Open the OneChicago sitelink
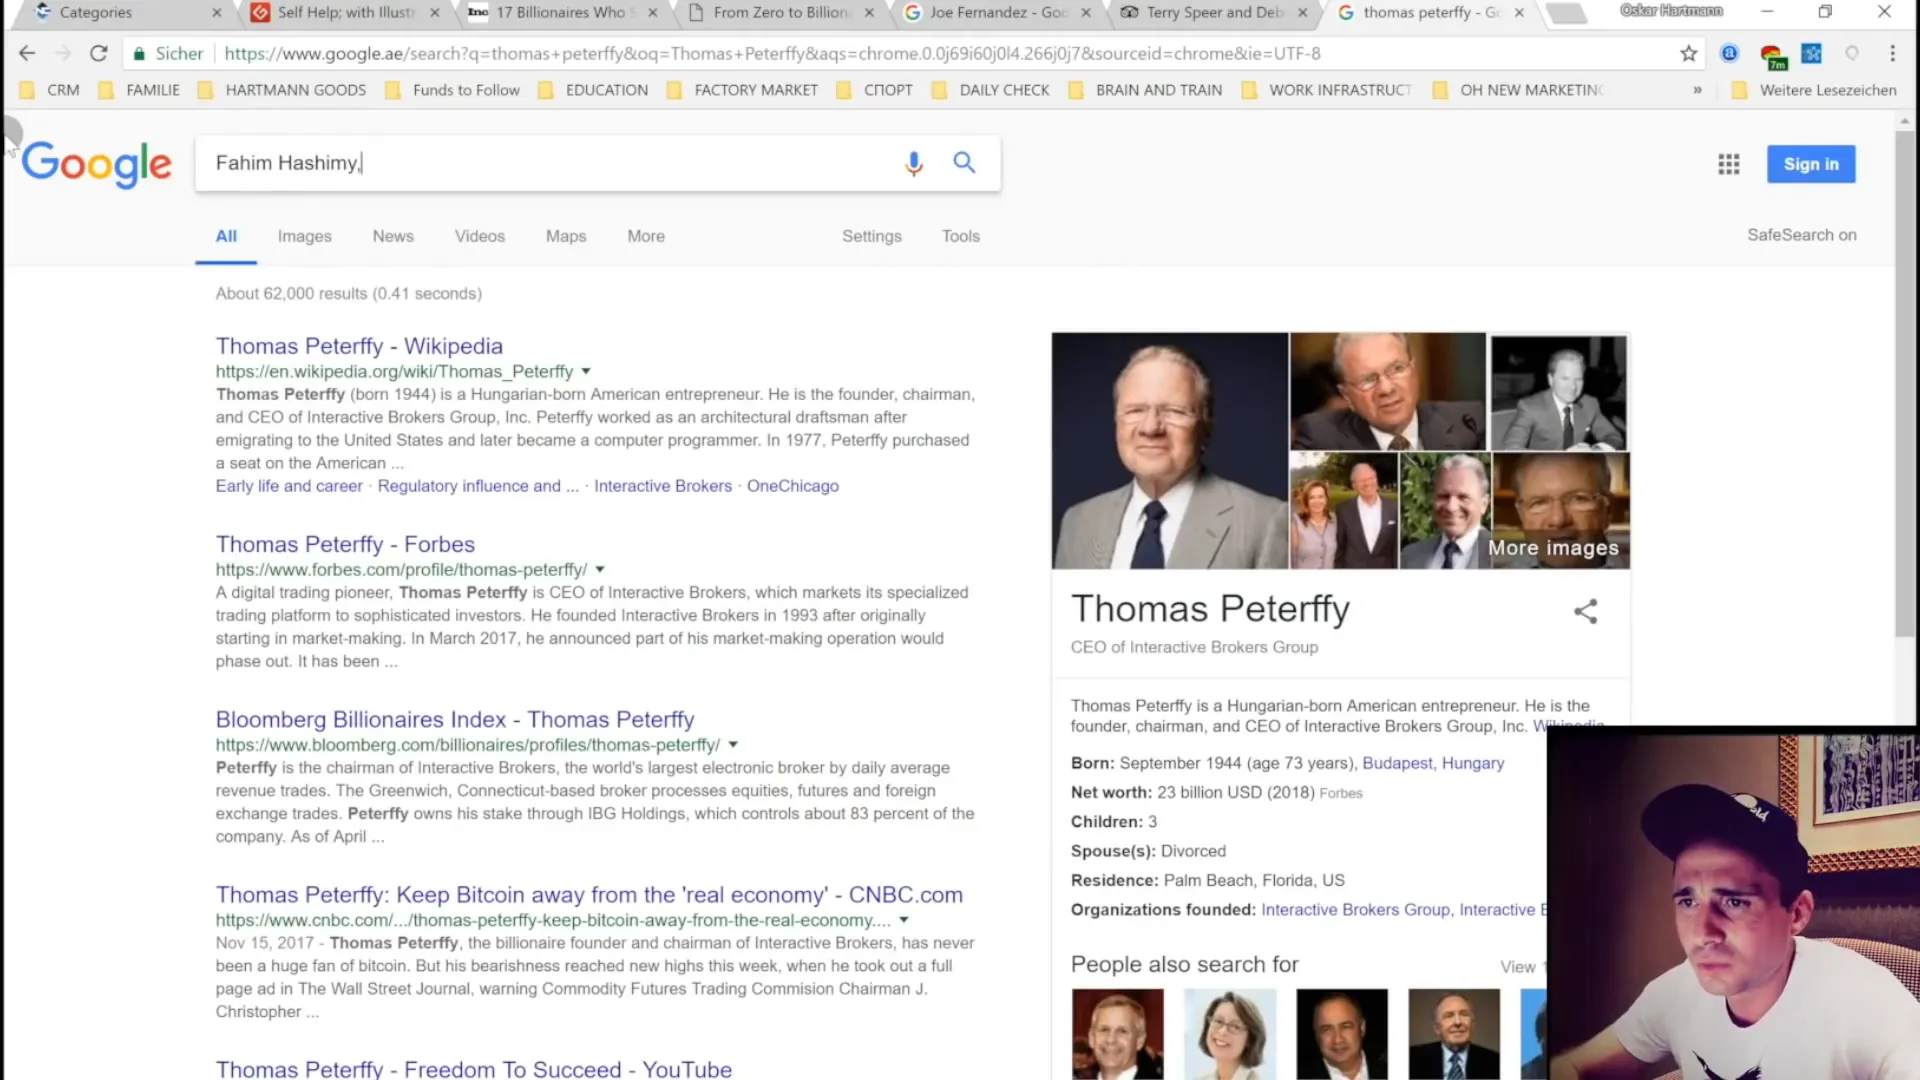 [793, 486]
